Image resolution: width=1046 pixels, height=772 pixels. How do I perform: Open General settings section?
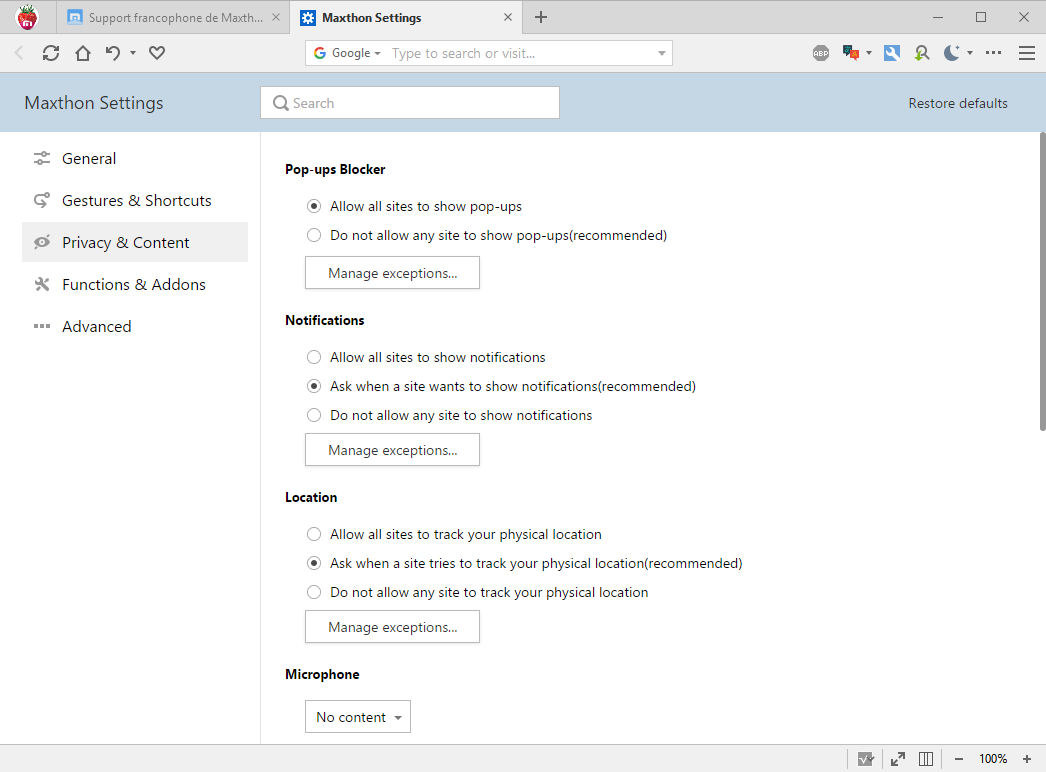tap(135, 158)
